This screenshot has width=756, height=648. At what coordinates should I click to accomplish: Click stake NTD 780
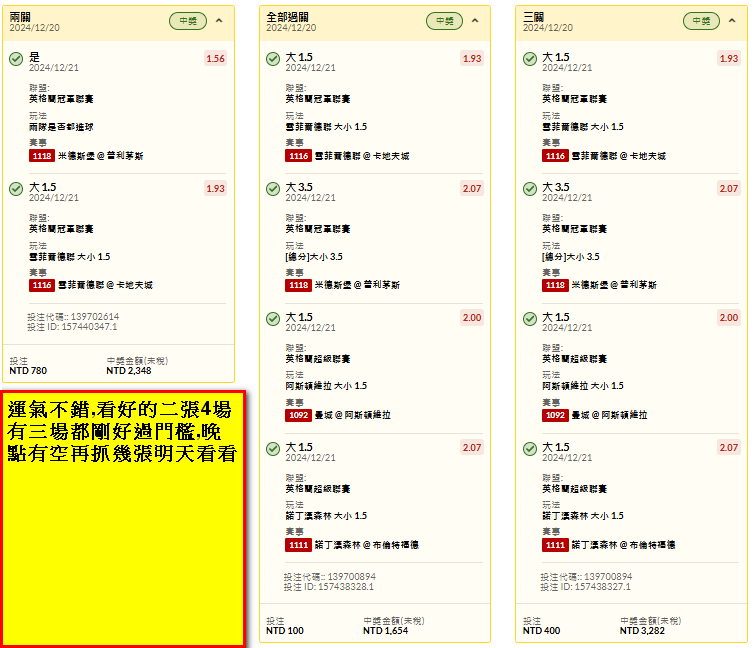28,371
